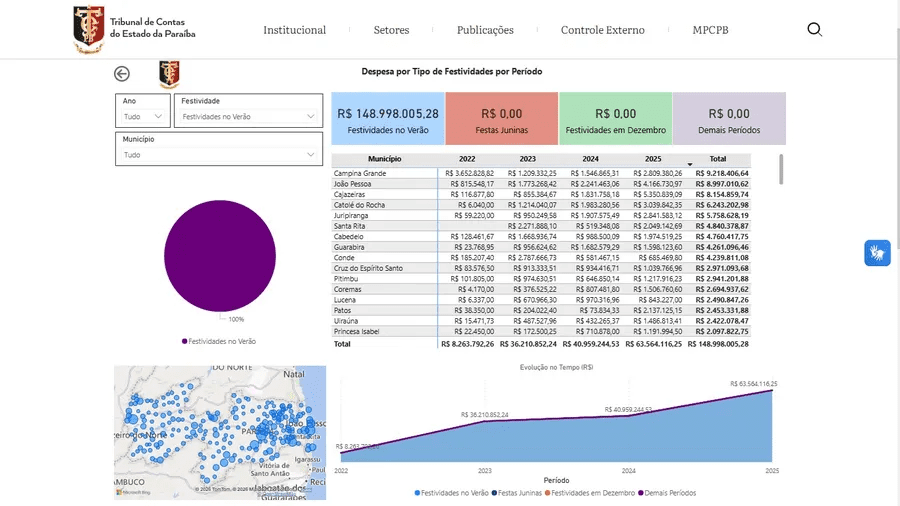Image resolution: width=900 pixels, height=506 pixels.
Task: Open the Controle Externo menu
Action: click(602, 30)
